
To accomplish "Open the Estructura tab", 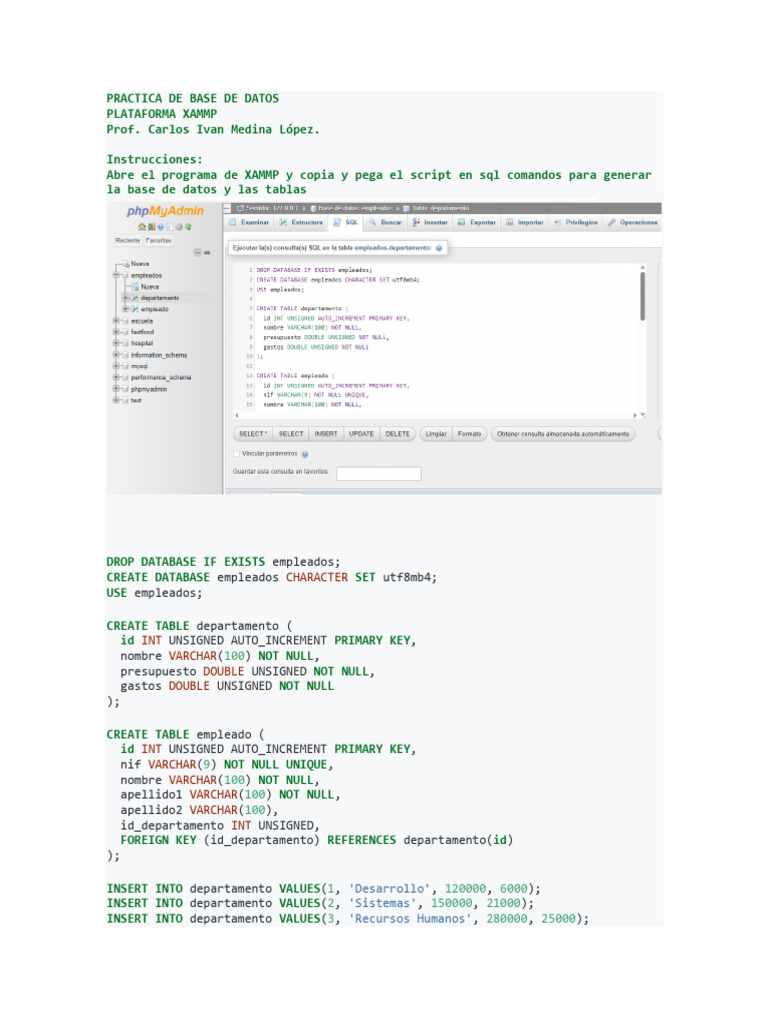I will (301, 223).
